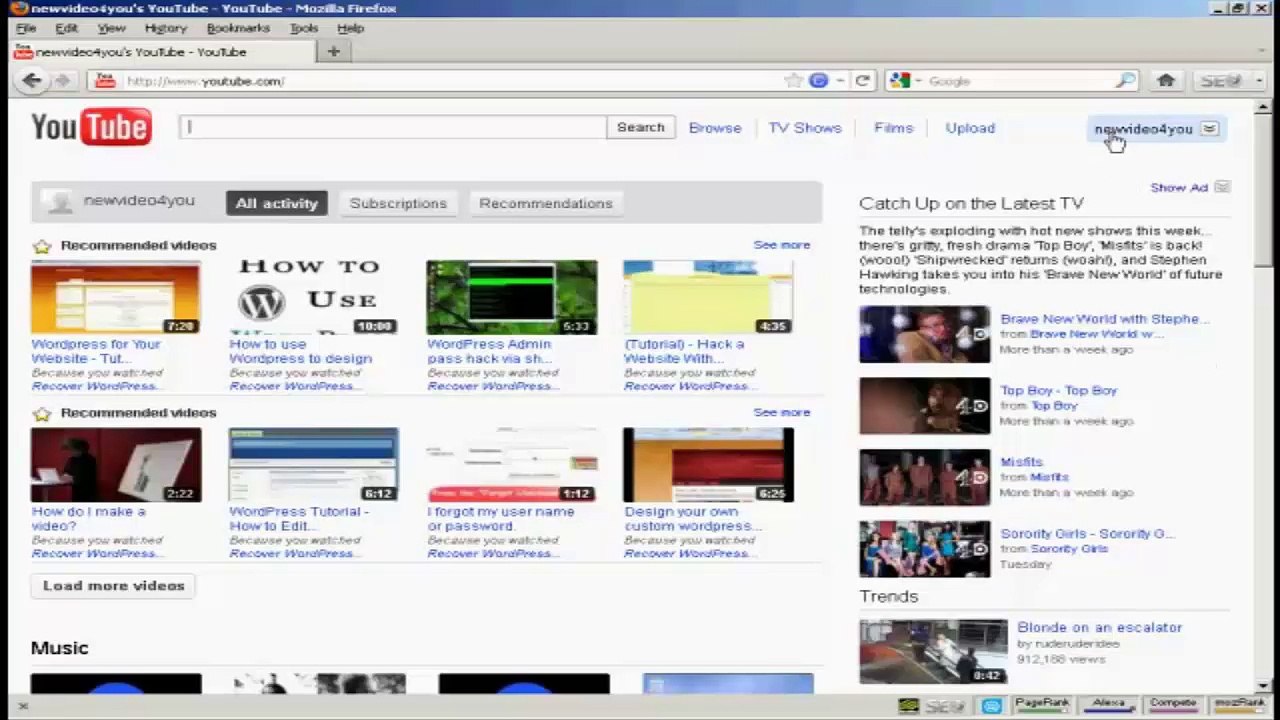Screen dimensions: 1280x720
Task: Click the Google search box in toolbar
Action: tap(1018, 81)
